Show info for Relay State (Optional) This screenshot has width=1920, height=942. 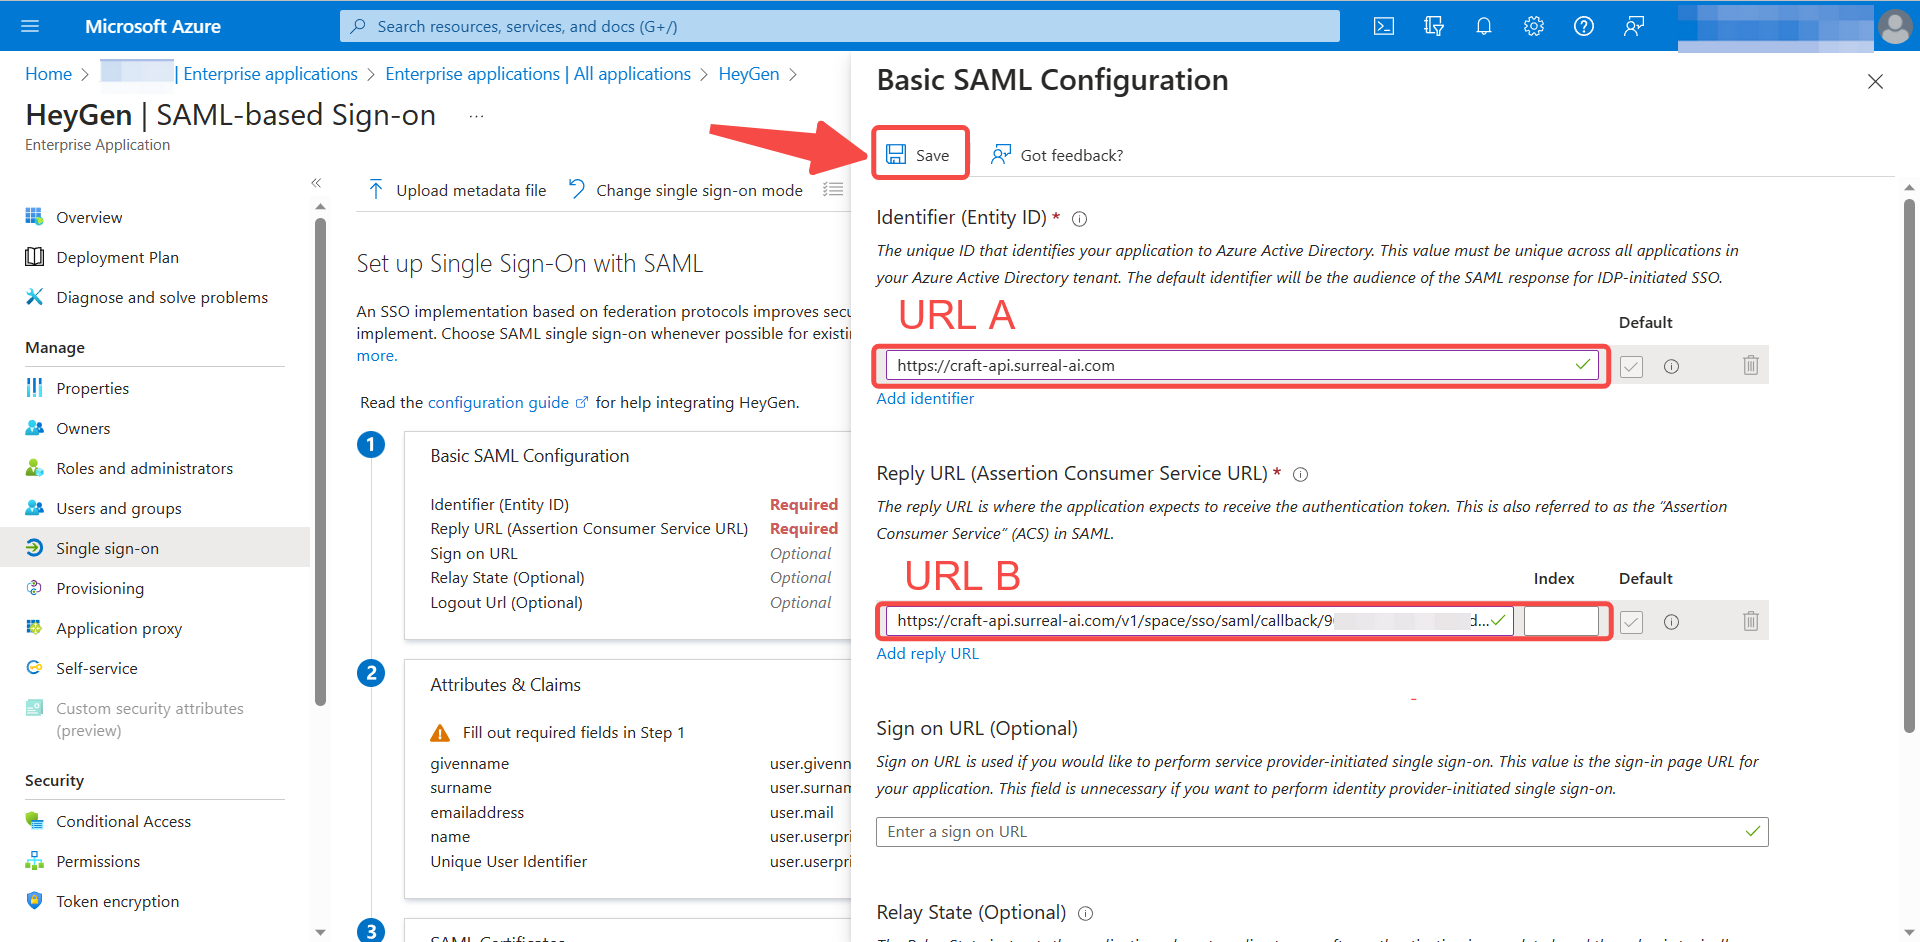pos(1085,914)
